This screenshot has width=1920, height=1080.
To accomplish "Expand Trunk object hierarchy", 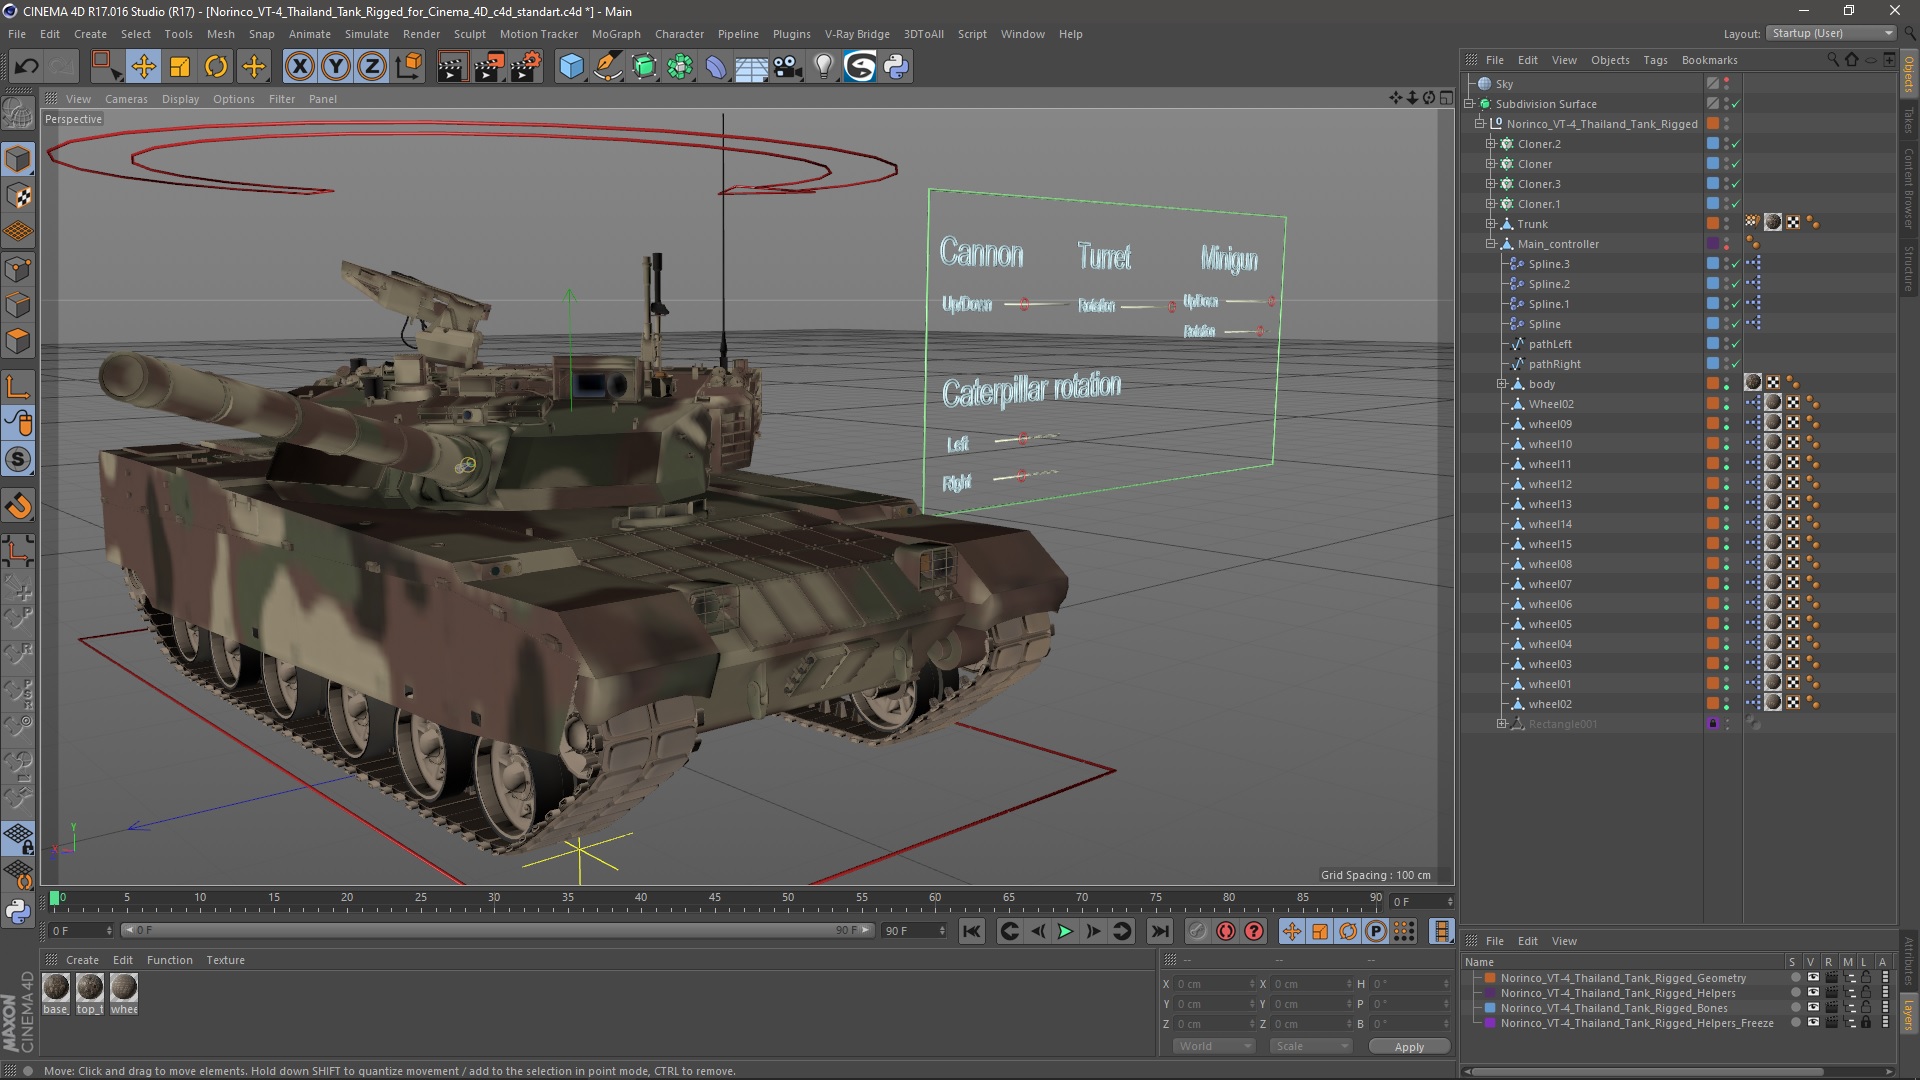I will 1491,224.
